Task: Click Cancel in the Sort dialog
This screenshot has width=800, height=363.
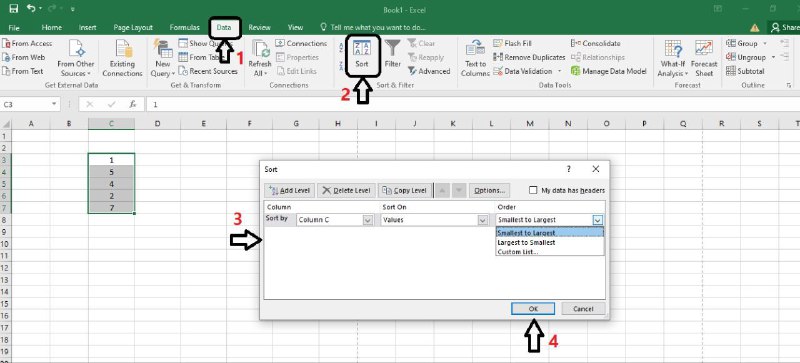Action: point(583,308)
